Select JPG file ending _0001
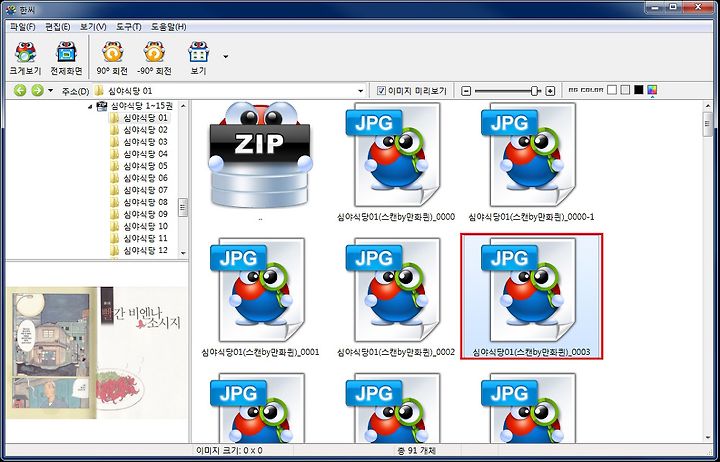Screen dimensions: 720x462 pyautogui.click(x=260, y=297)
